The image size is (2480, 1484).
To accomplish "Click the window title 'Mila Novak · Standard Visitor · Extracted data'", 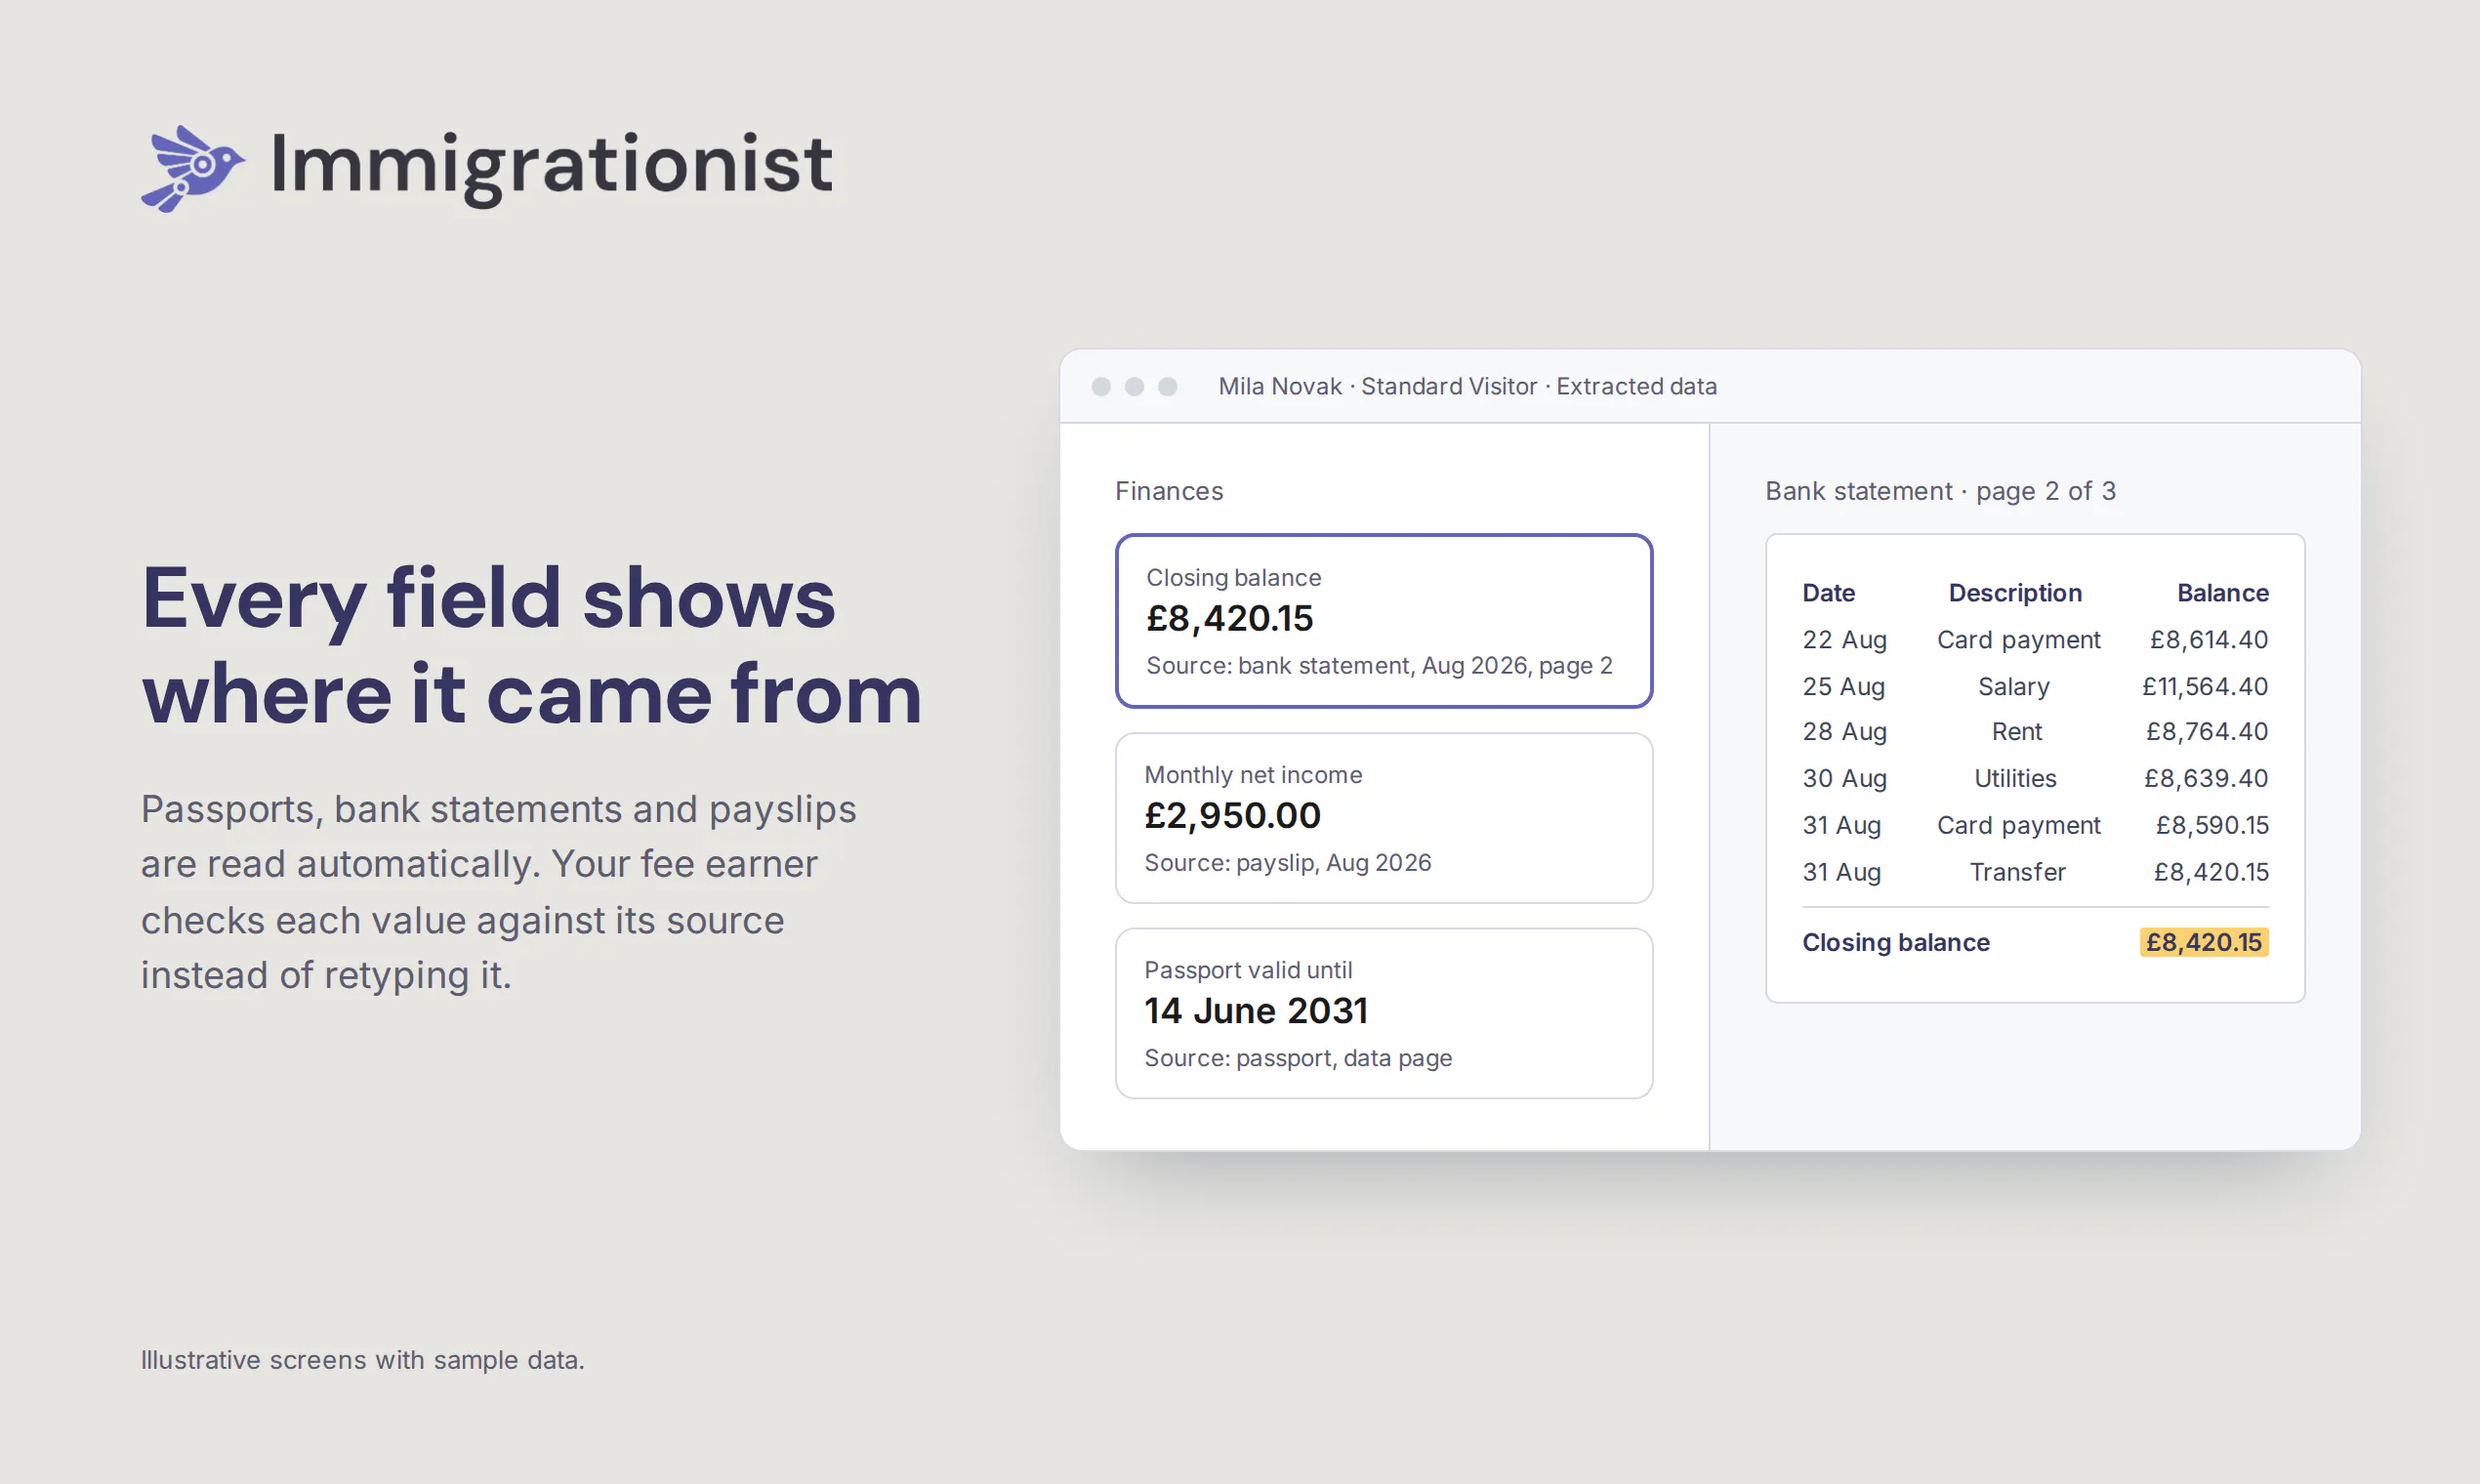I will click(x=1467, y=387).
